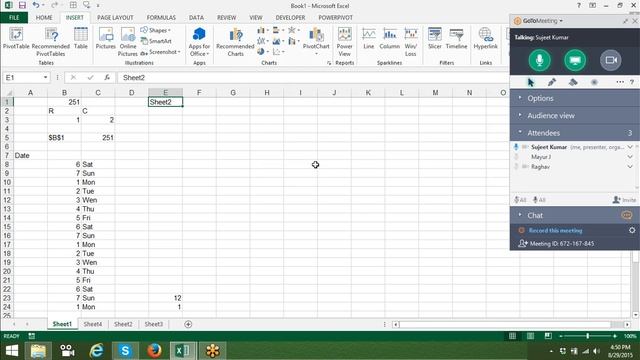
Task: Switch to the DATA ribbon tab
Action: (196, 18)
